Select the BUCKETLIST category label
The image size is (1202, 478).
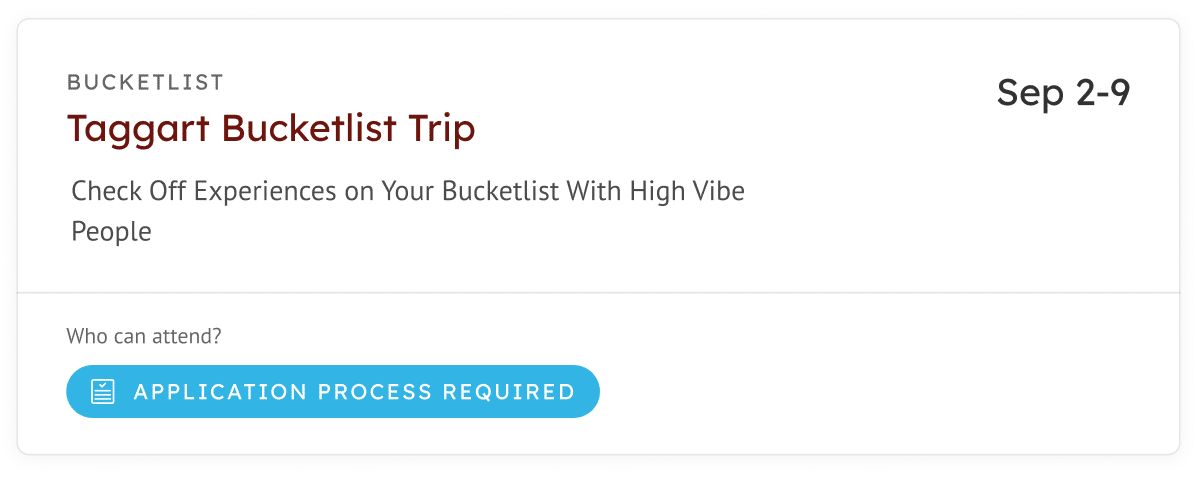(x=145, y=82)
